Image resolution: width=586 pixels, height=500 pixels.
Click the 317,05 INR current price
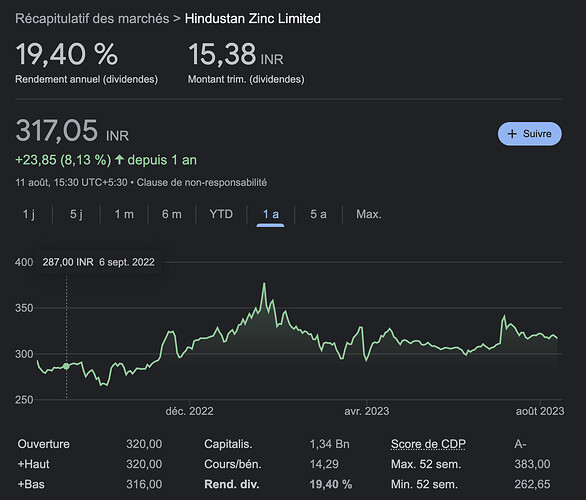[72, 131]
